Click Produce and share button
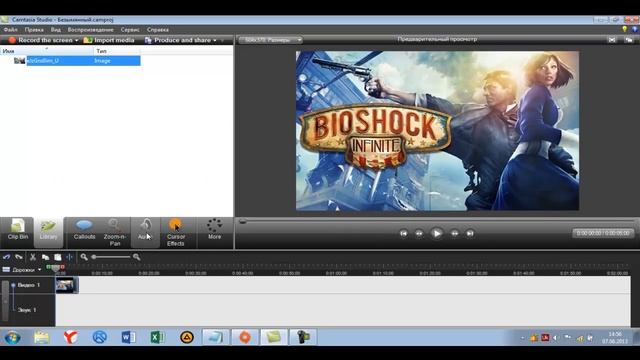Viewport: 640px width, 360px height. (178, 40)
